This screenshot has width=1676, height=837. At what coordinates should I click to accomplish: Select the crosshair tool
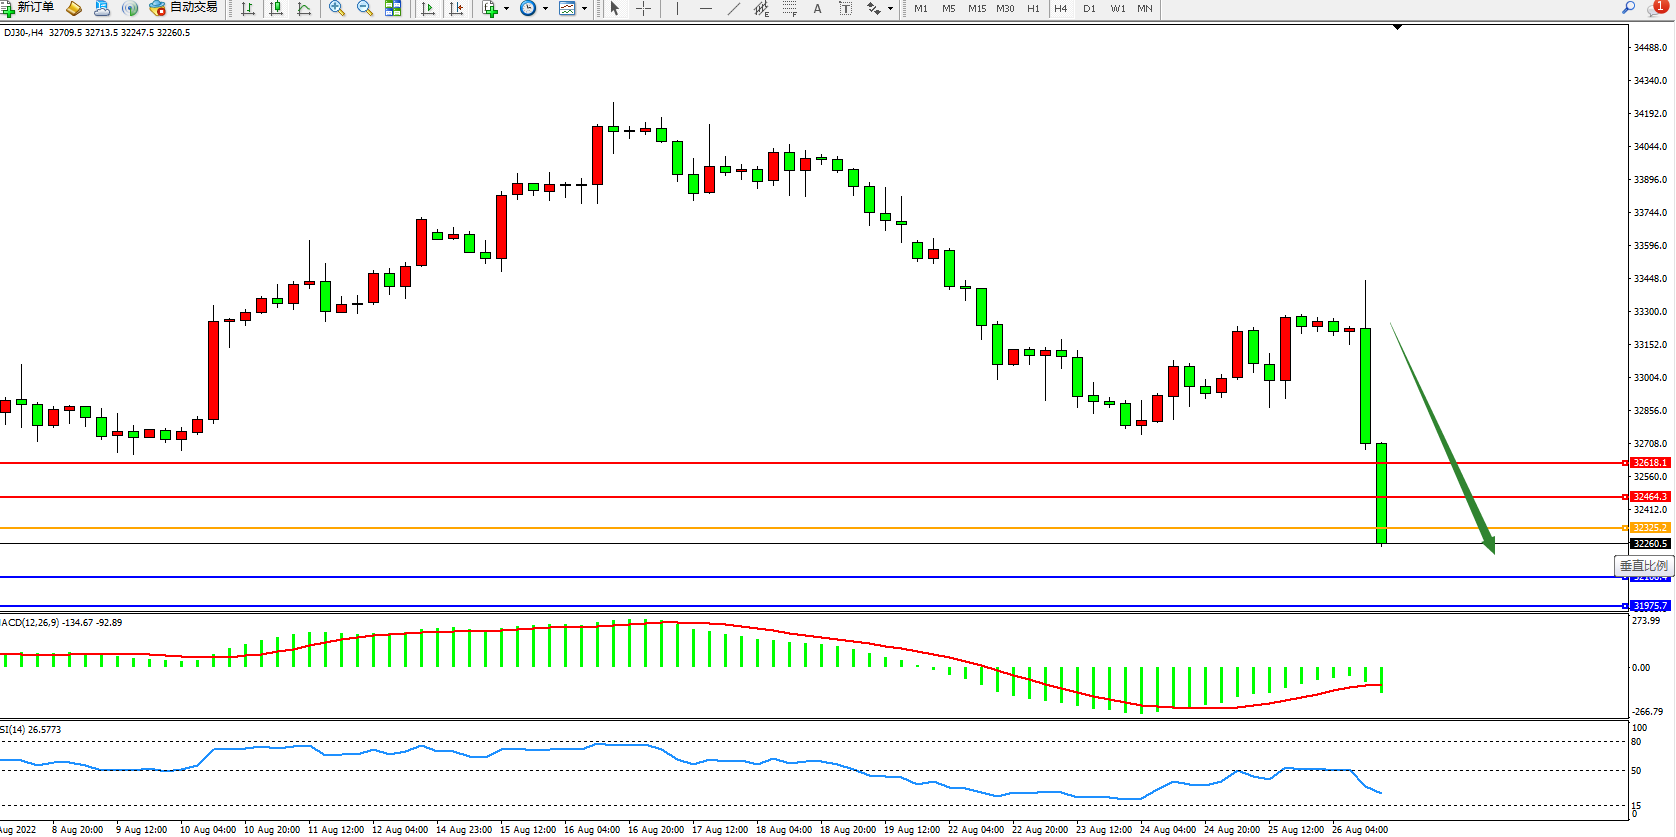coord(643,8)
